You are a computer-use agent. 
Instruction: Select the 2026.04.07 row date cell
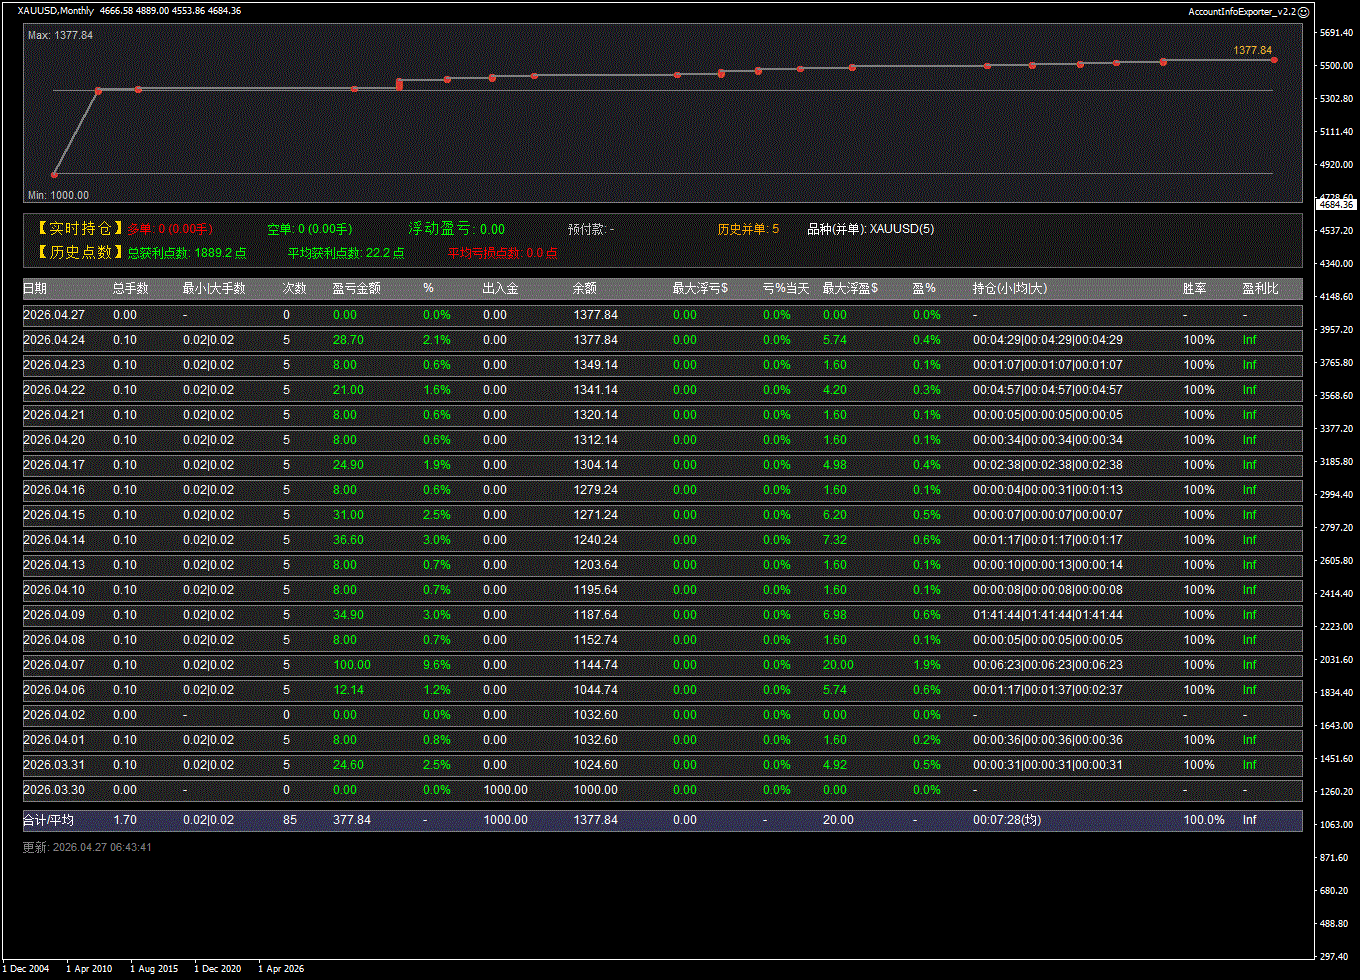click(x=54, y=665)
